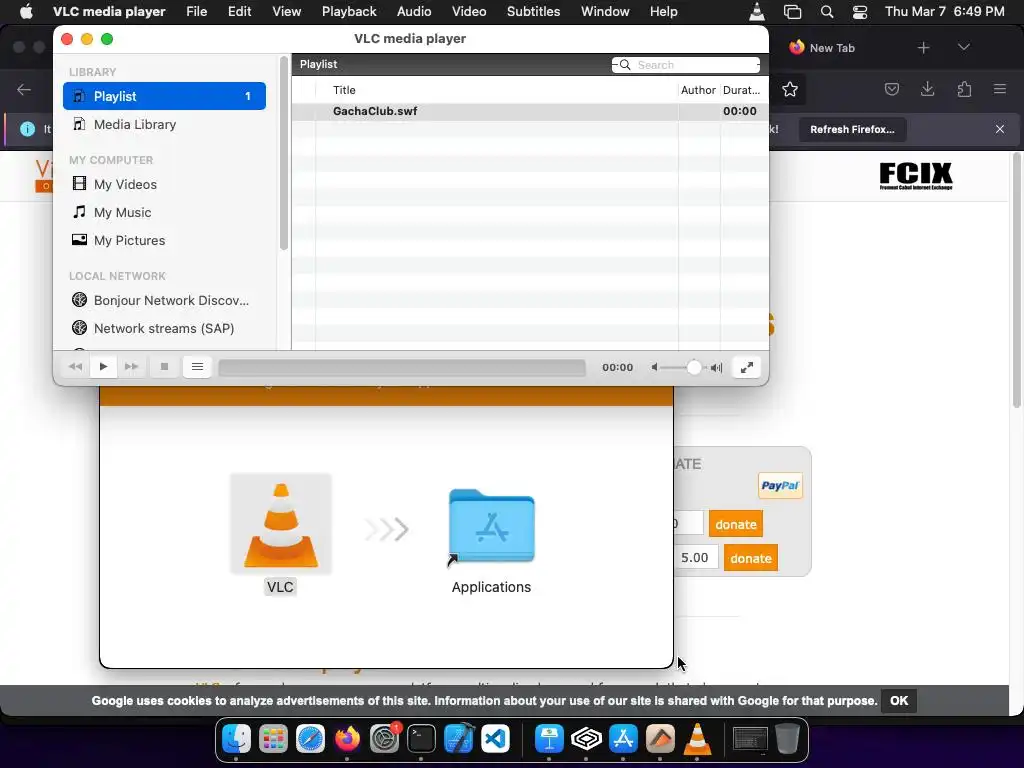Viewport: 1024px width, 768px height.
Task: Click the VLC sidebar scrollbar
Action: pyautogui.click(x=283, y=153)
